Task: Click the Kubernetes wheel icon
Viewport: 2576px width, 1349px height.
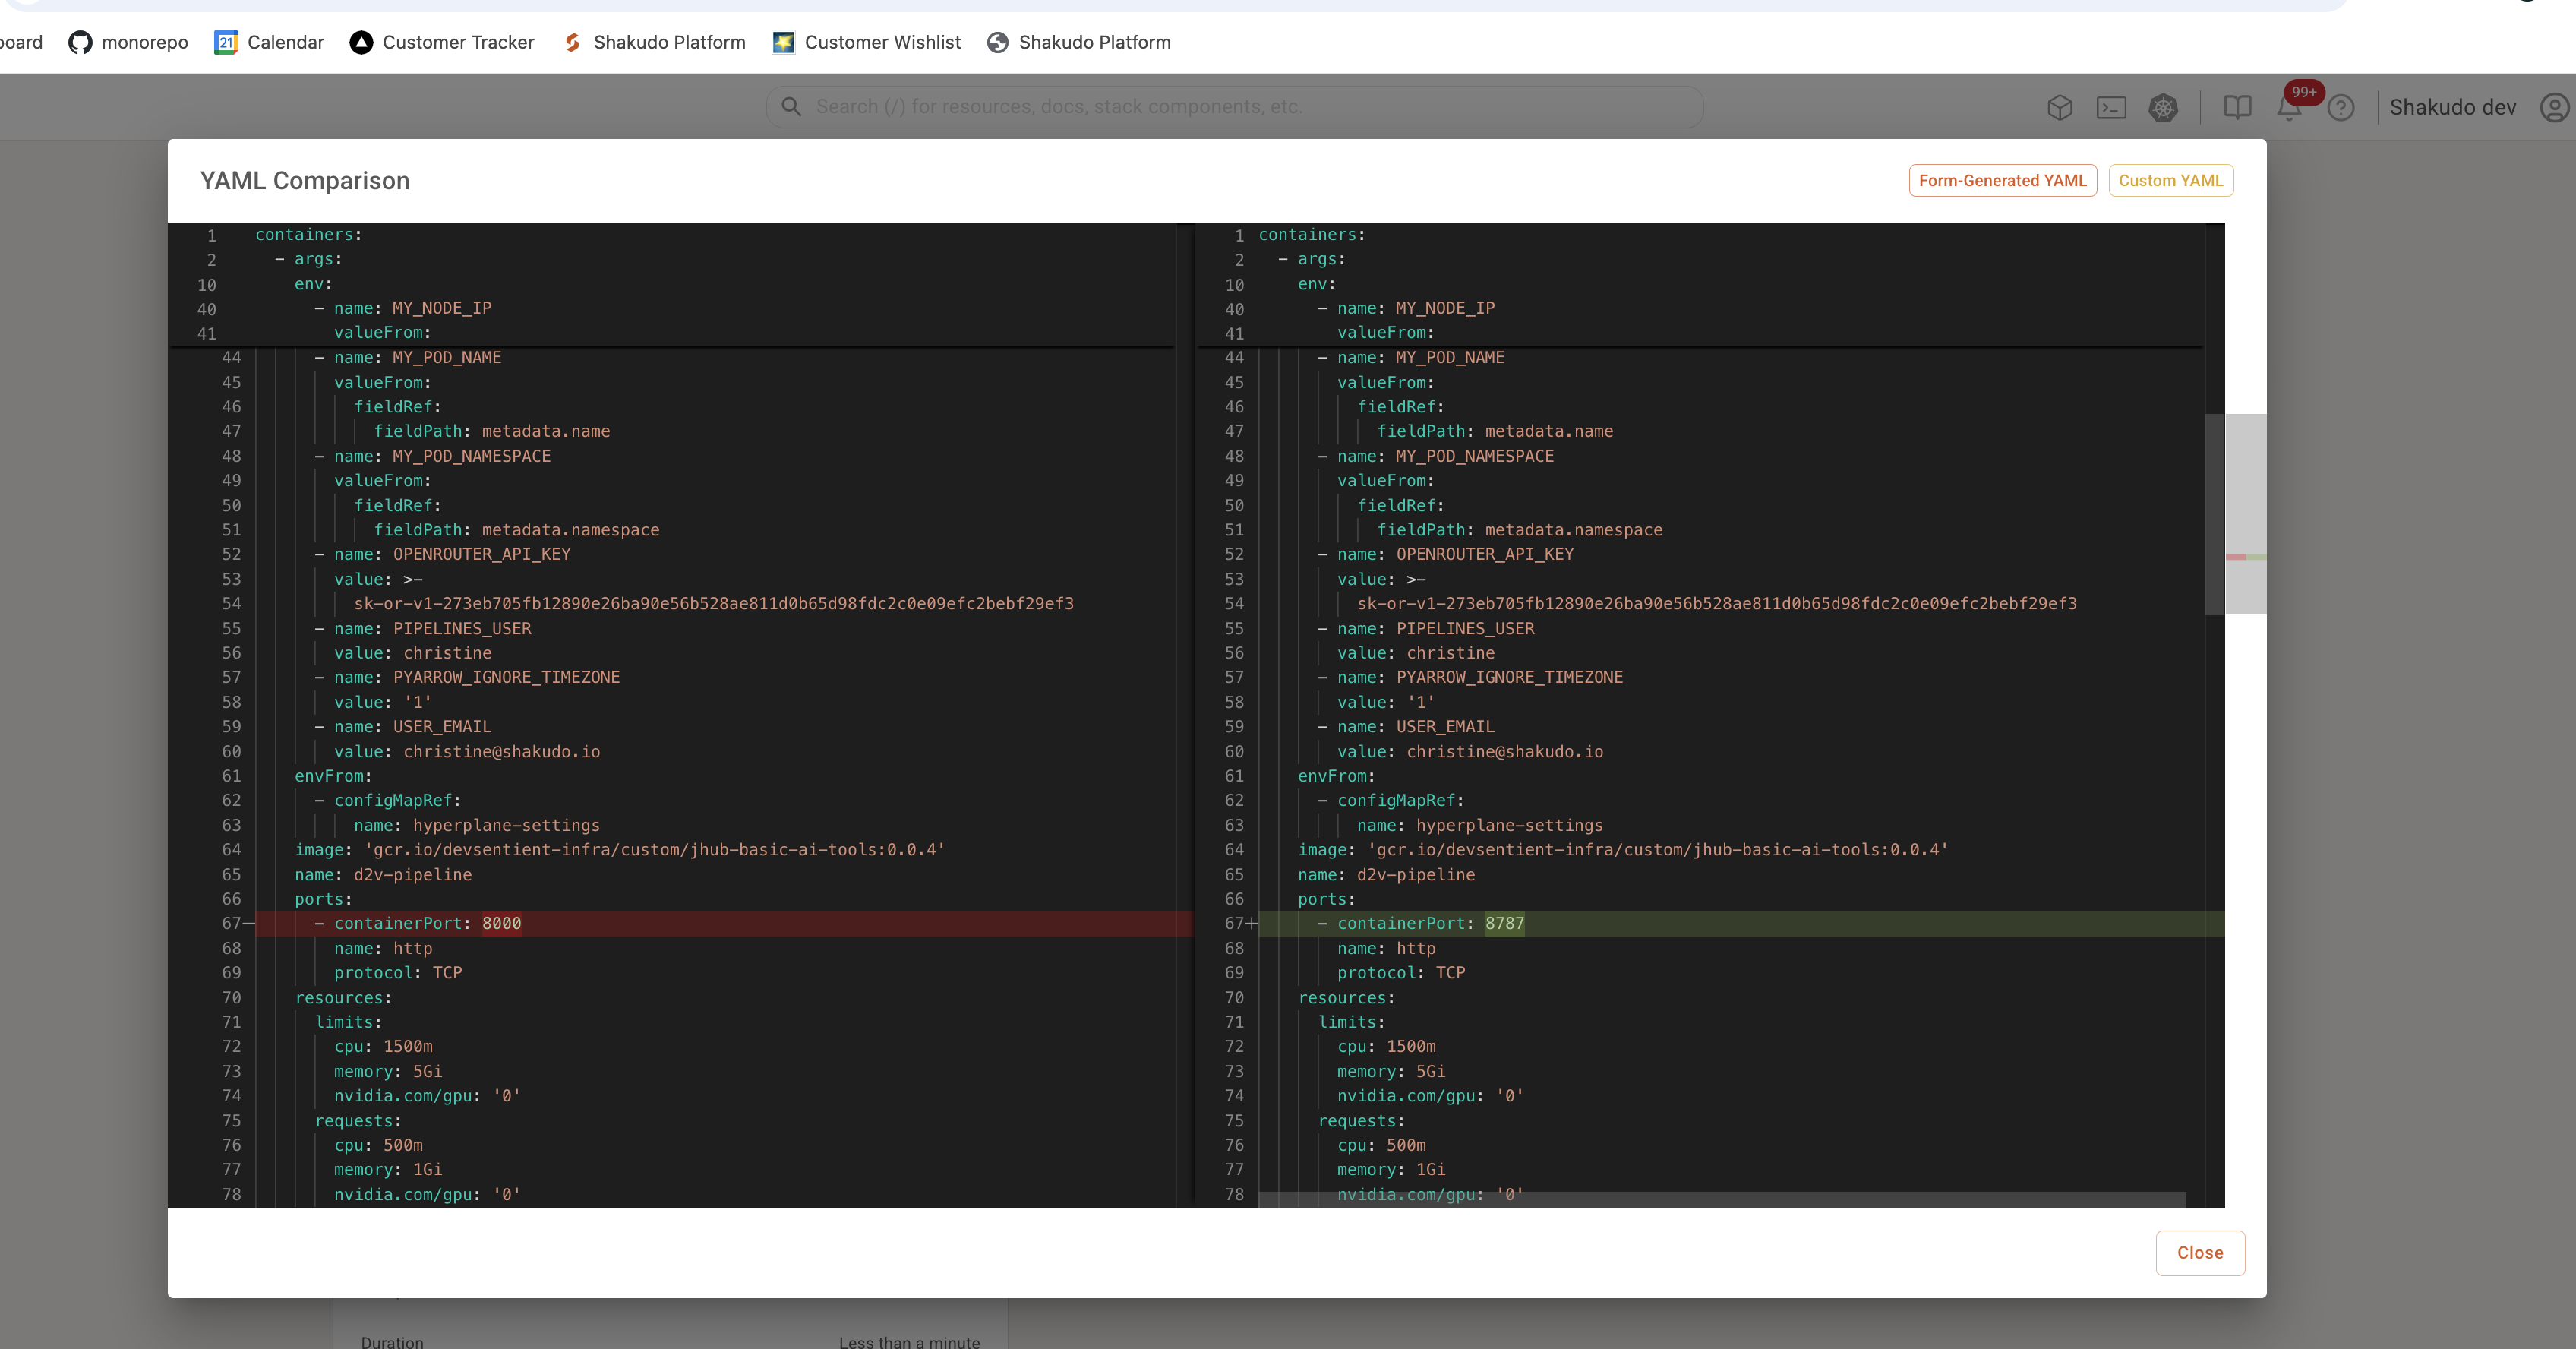Action: click(2163, 107)
